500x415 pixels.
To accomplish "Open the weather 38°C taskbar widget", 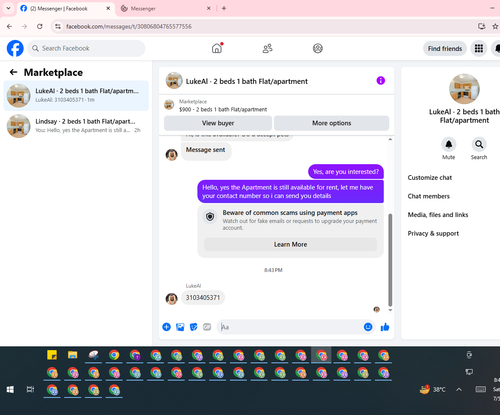I will click(x=432, y=389).
